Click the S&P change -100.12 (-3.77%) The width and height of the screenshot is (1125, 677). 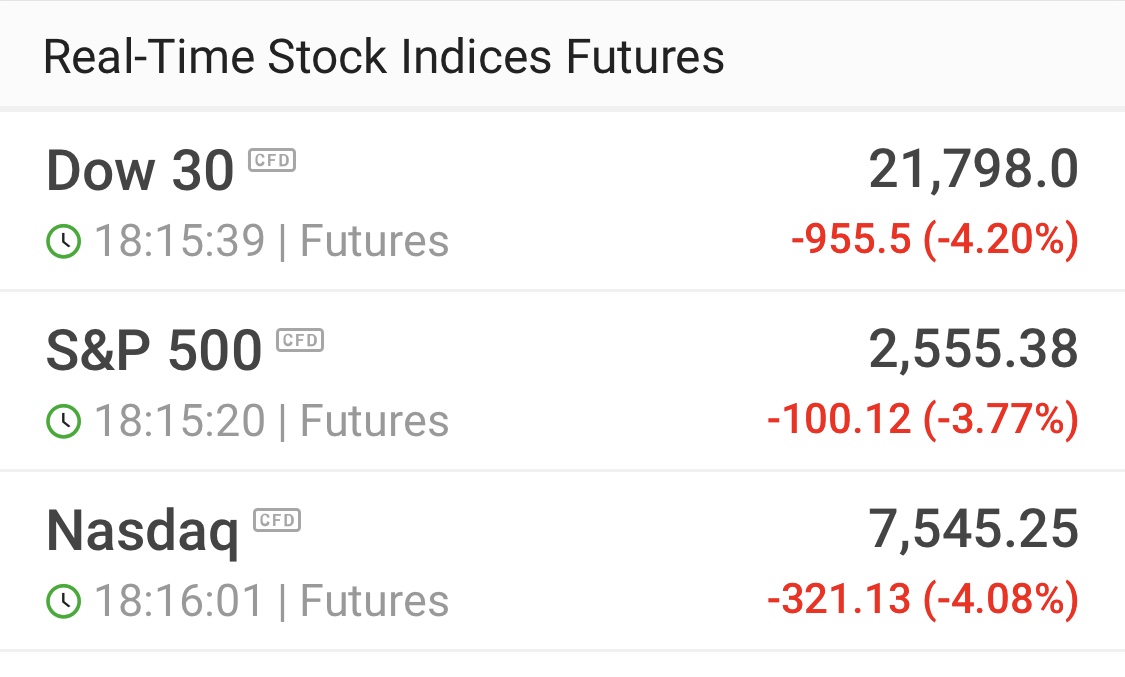tap(923, 419)
